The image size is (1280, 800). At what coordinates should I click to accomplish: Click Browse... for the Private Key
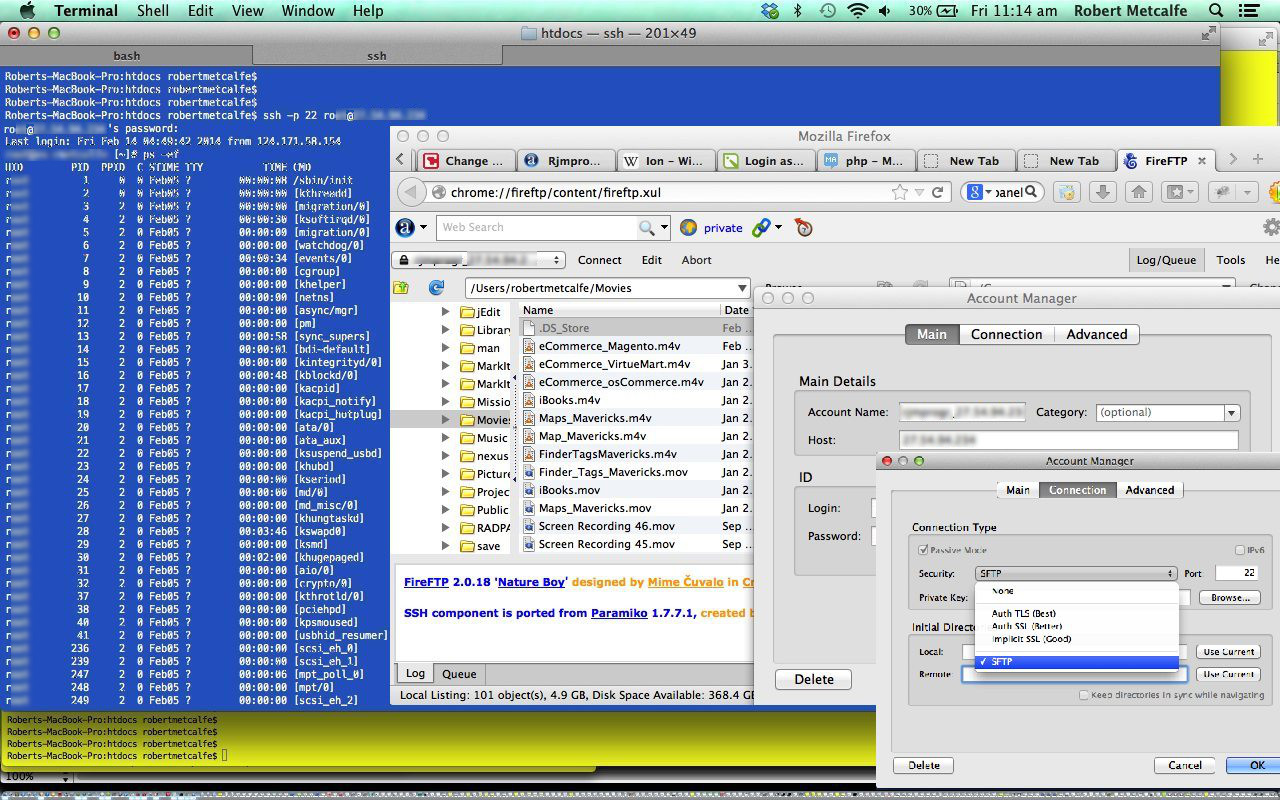tap(1230, 598)
